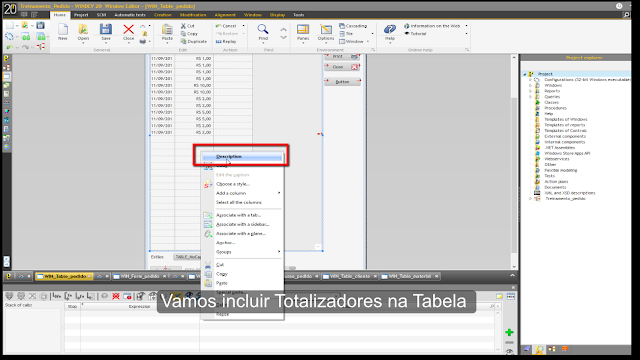
Task: Click the Open folder icon
Action: (83, 29)
